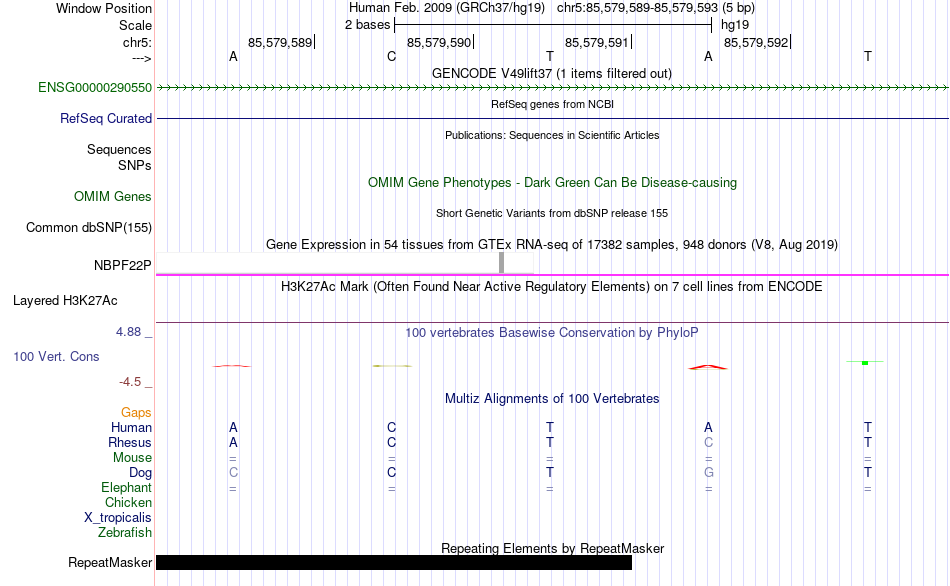Click the Zebrafish species label
This screenshot has height=586, width=950.
pyautogui.click(x=125, y=532)
